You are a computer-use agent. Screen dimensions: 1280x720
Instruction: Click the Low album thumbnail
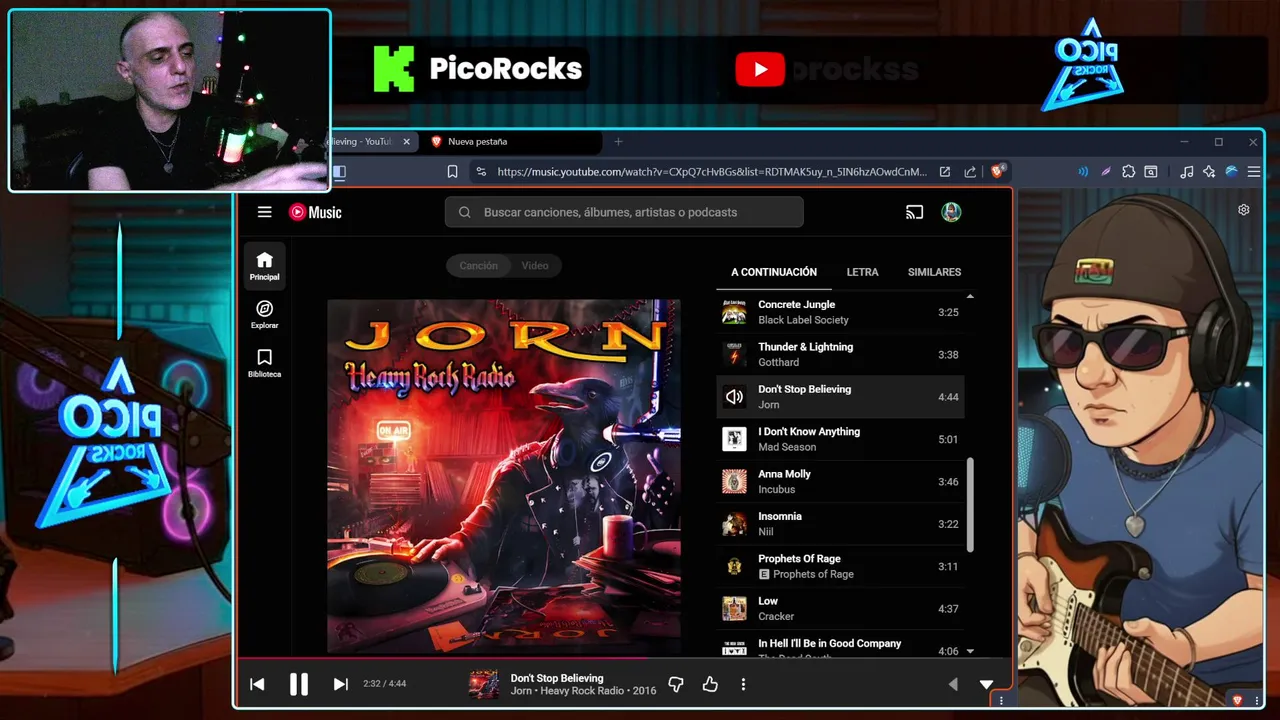(734, 608)
